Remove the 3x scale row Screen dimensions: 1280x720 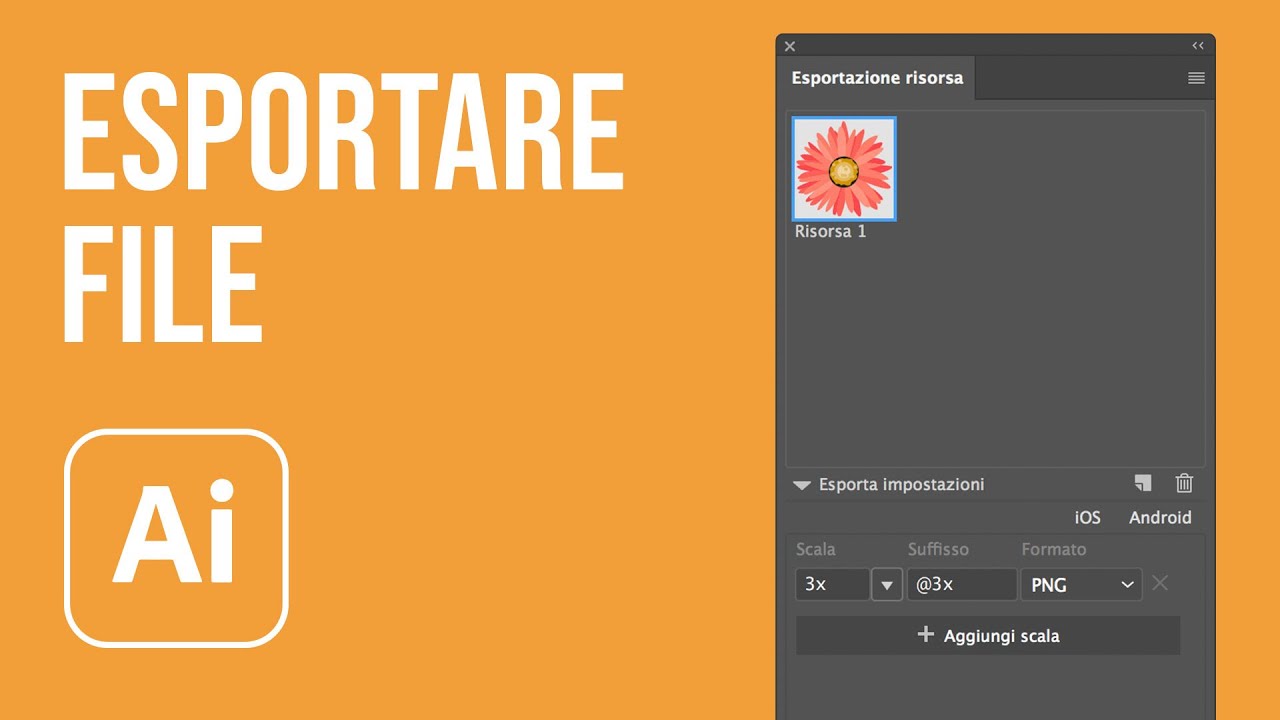tap(1160, 583)
